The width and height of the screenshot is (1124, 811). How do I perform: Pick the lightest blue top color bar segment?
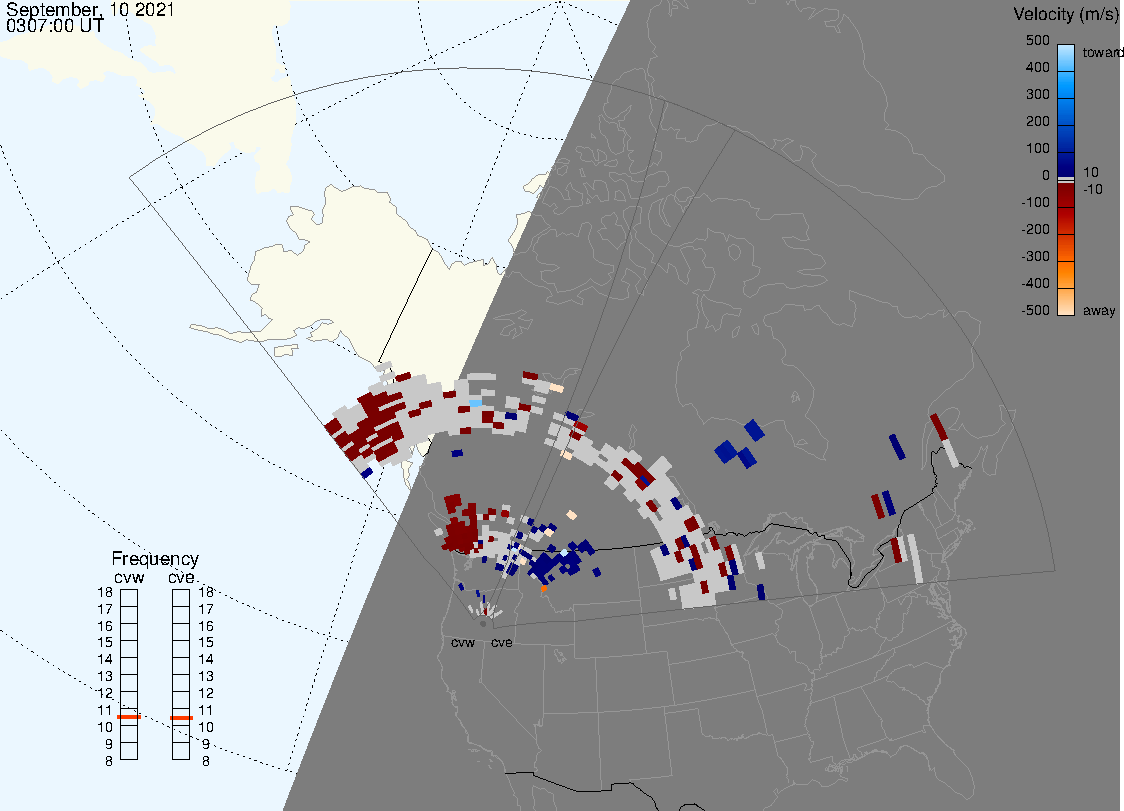(x=1066, y=57)
